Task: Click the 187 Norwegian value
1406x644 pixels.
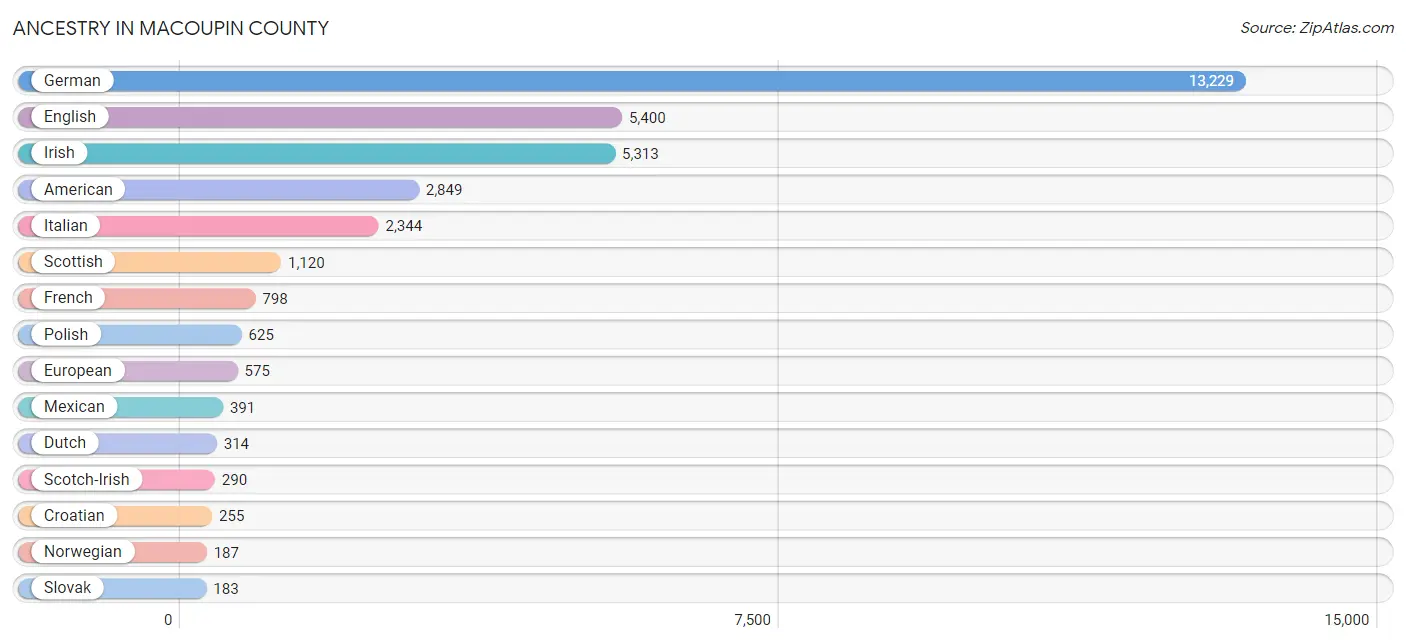Action: click(x=226, y=553)
